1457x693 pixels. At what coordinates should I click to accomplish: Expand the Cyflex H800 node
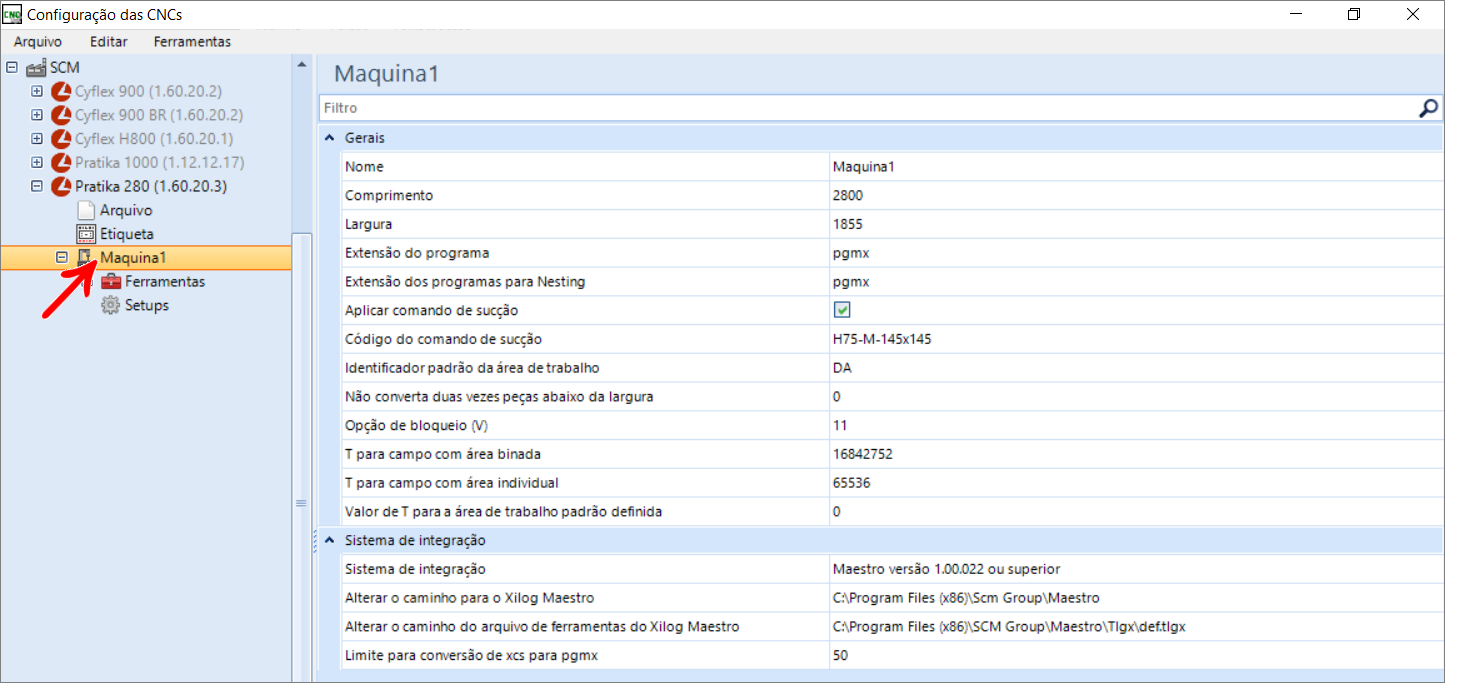pos(37,139)
